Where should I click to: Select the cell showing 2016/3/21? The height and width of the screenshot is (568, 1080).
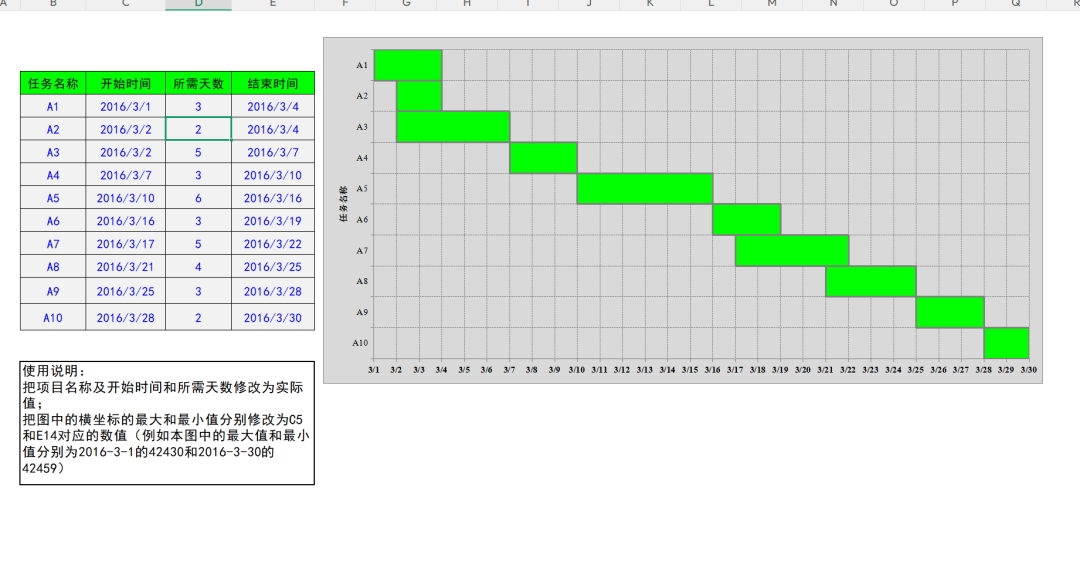[x=126, y=267]
